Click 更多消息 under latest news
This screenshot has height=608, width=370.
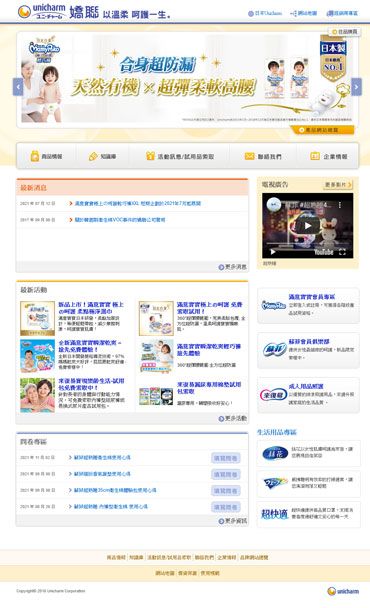(232, 267)
